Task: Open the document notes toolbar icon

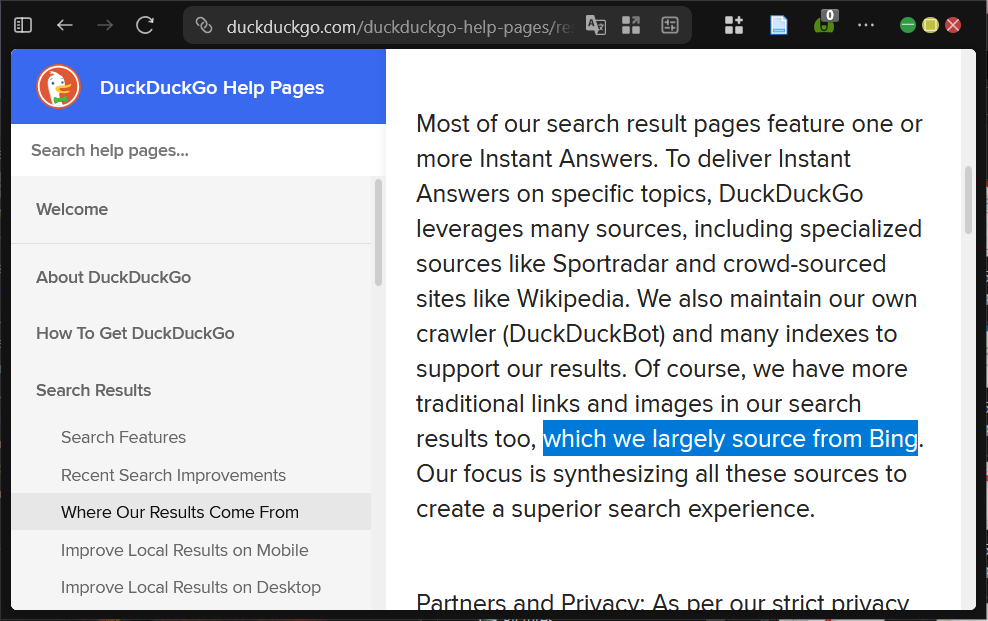Action: (777, 24)
